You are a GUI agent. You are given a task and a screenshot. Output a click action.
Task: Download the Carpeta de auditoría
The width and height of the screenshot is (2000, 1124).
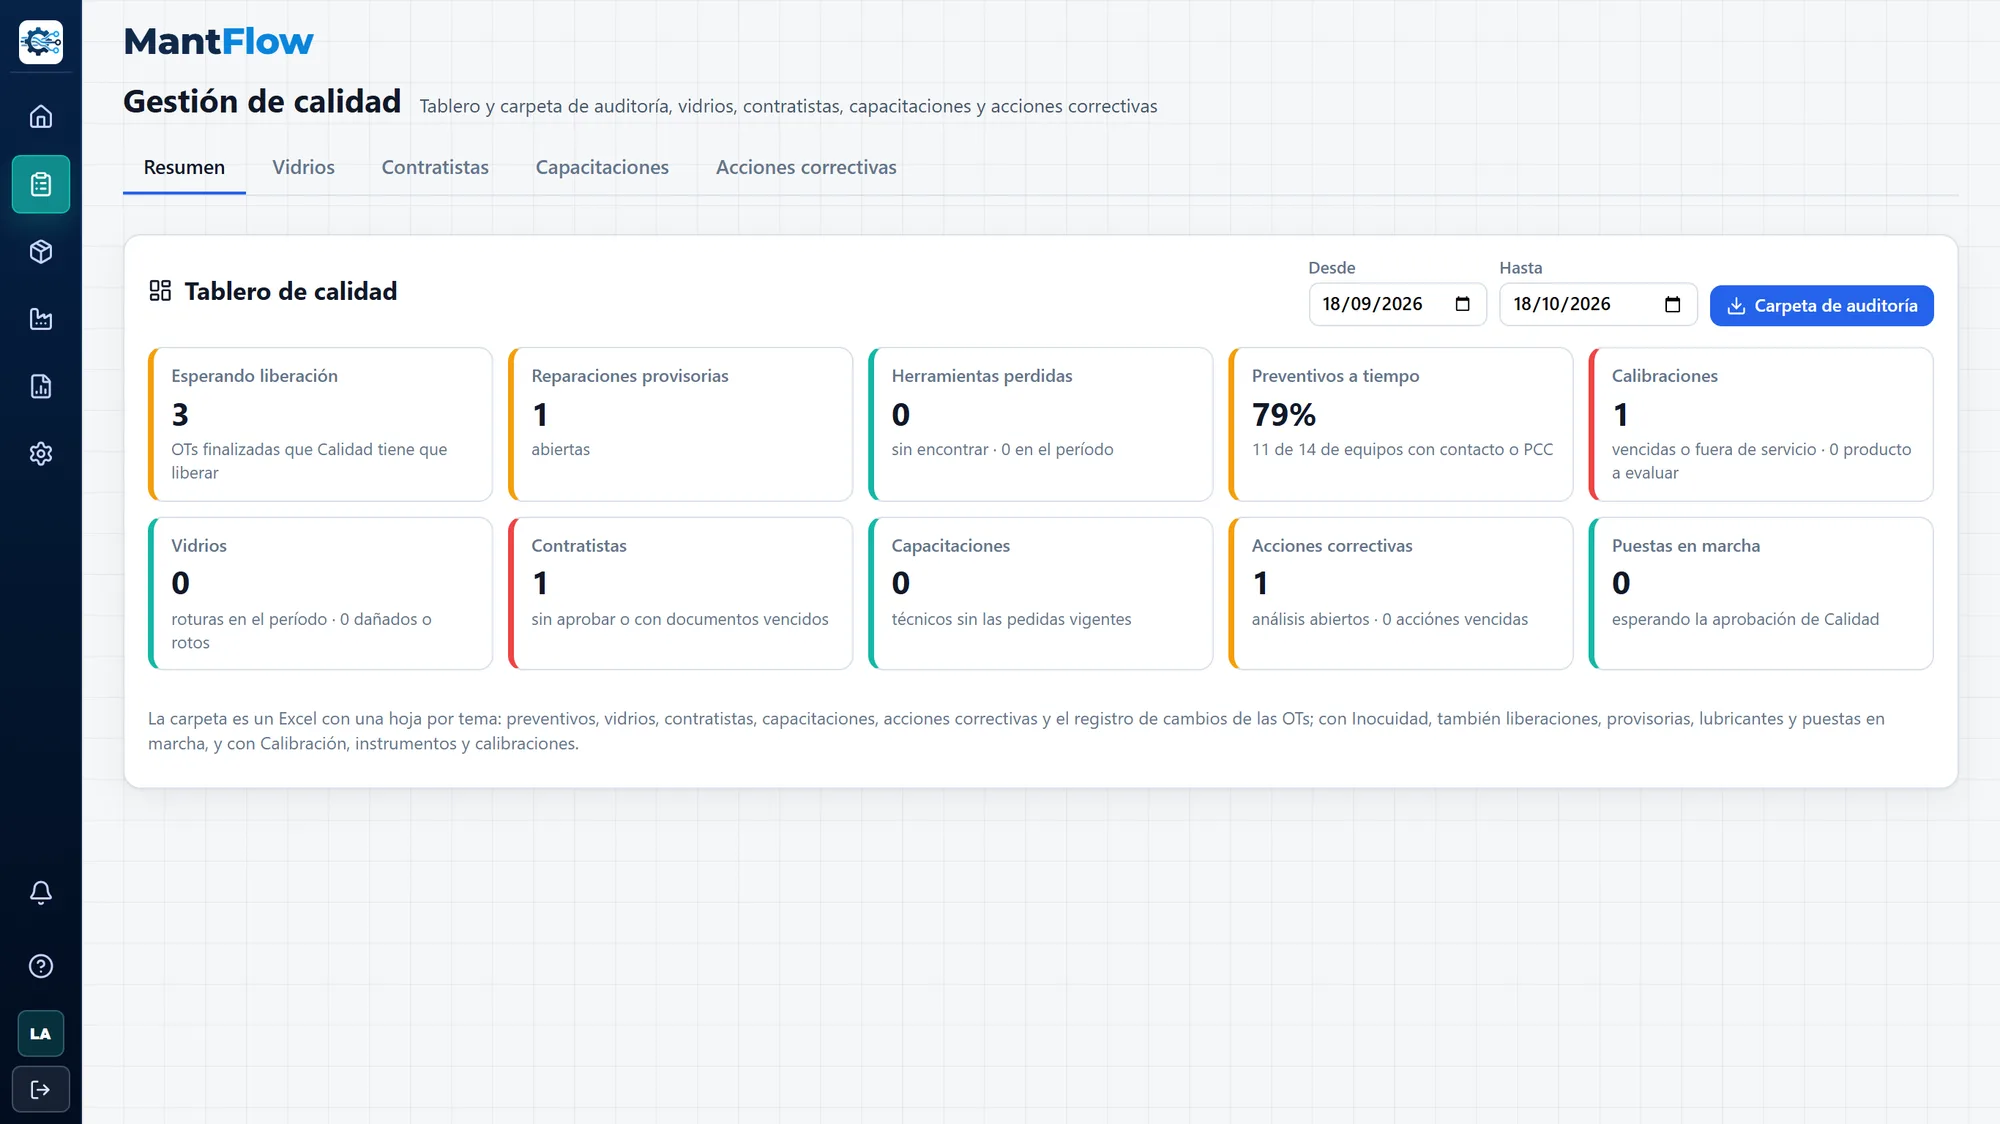pyautogui.click(x=1822, y=305)
